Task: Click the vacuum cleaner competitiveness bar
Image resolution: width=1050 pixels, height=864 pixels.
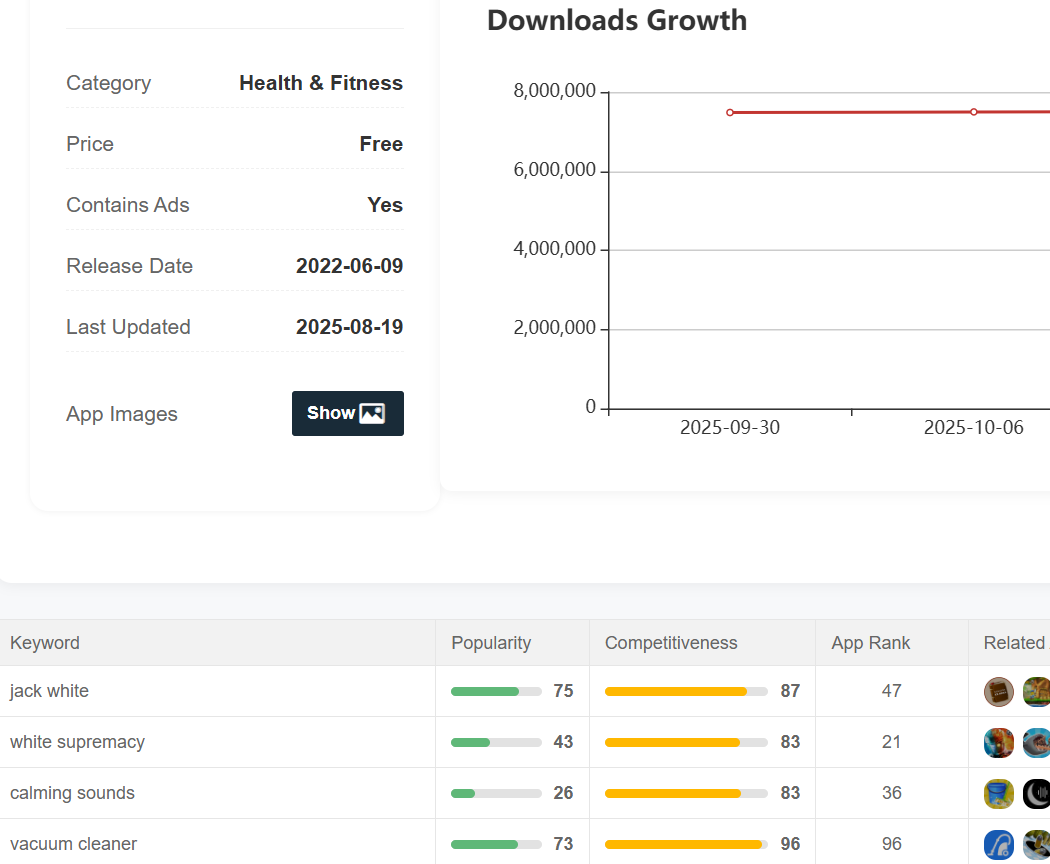Action: (685, 844)
